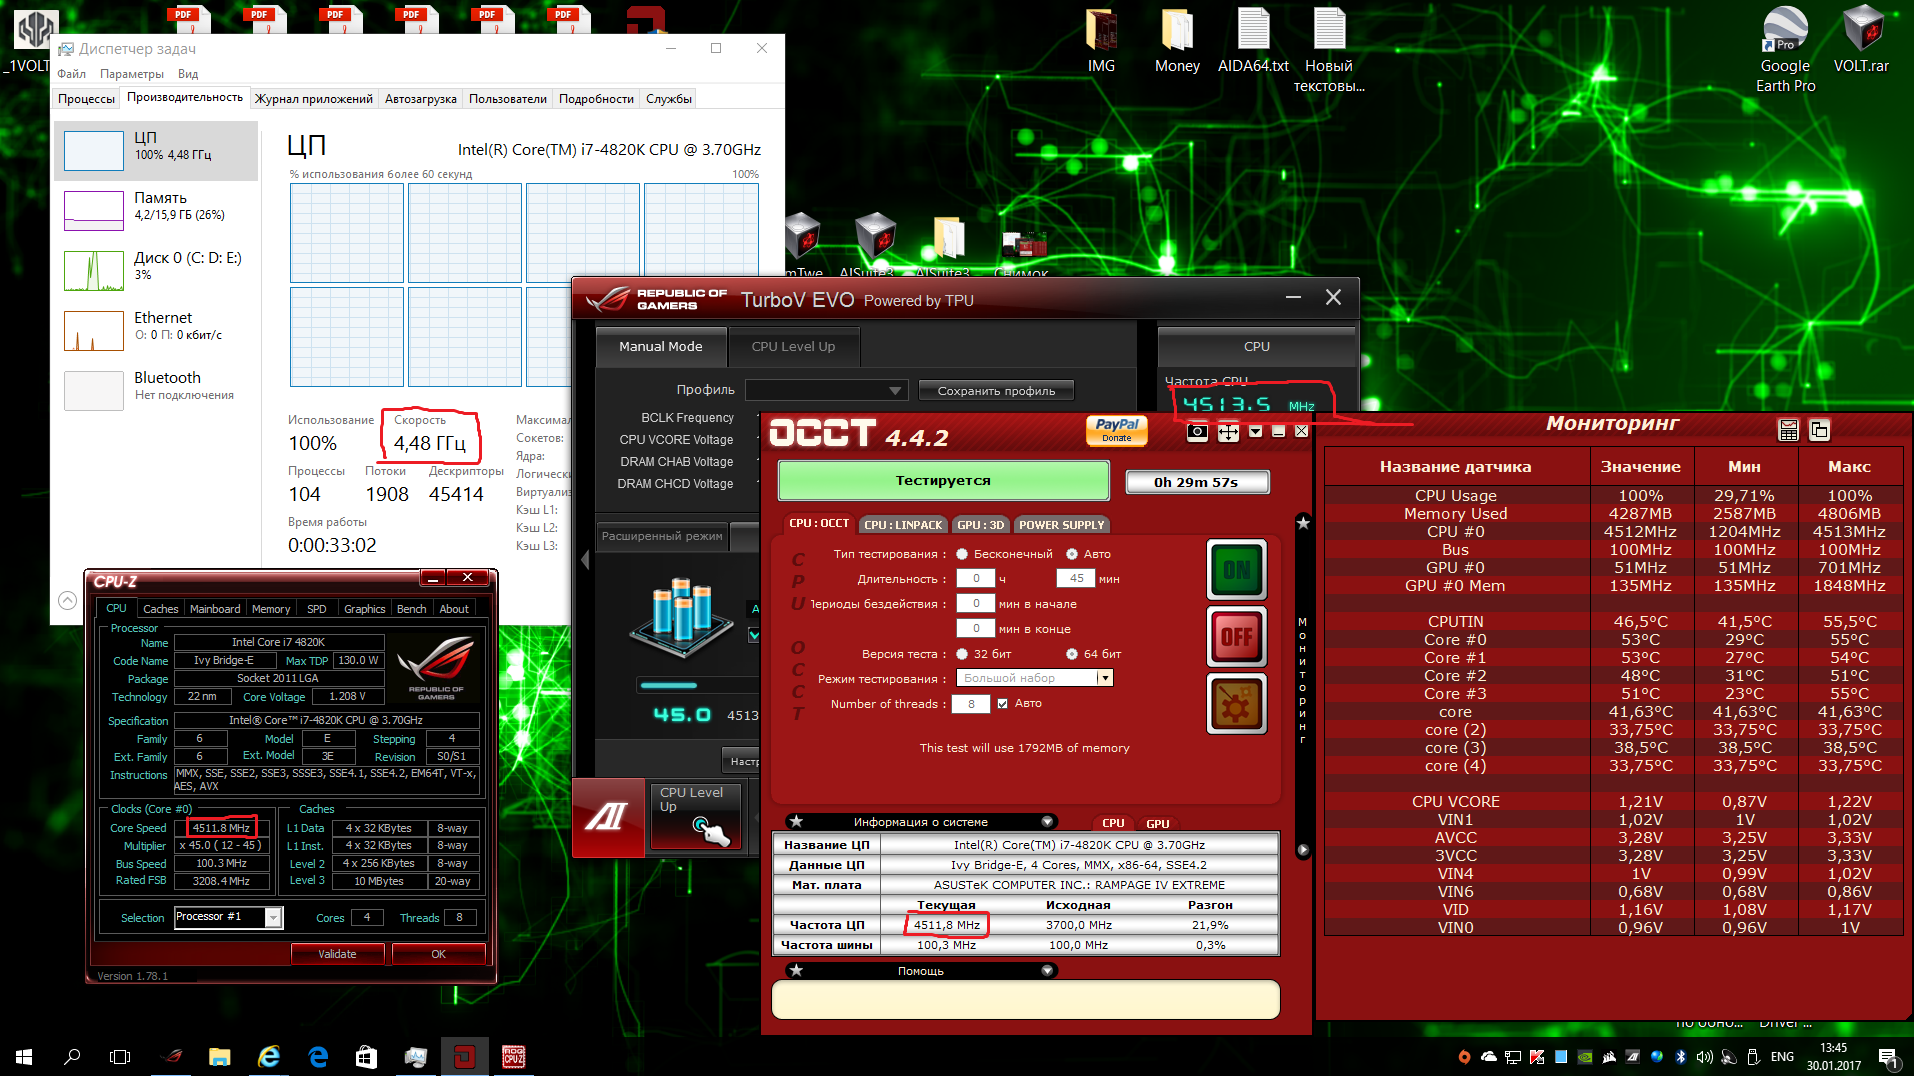Viewport: 1914px width, 1076px height.
Task: Click the OCCT move-window crosshair icon
Action: click(x=1228, y=432)
